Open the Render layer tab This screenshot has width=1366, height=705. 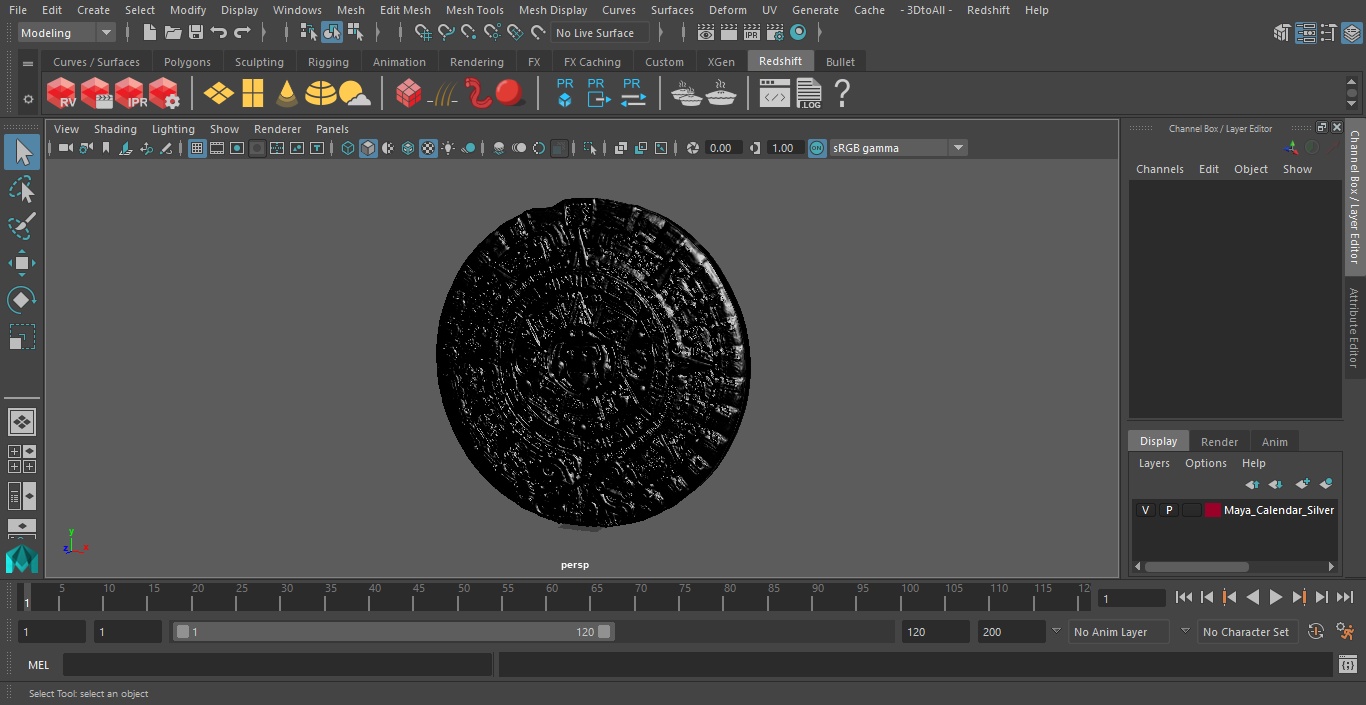click(x=1219, y=442)
